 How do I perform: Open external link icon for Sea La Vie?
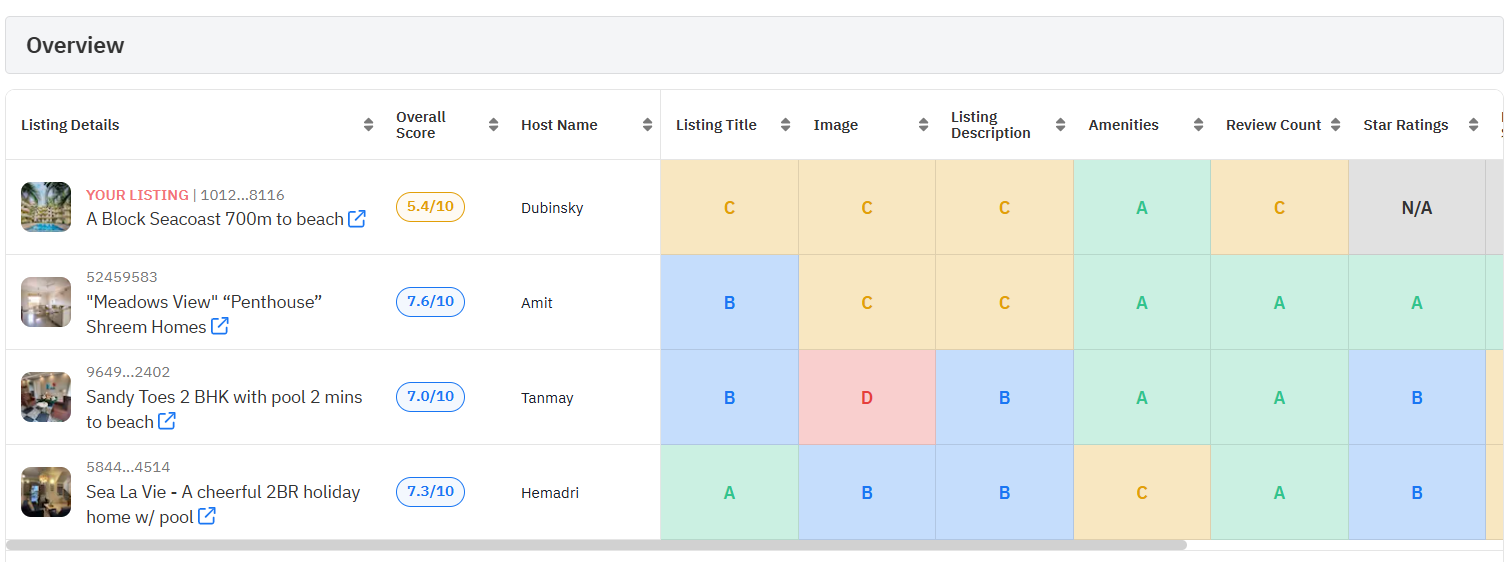(x=207, y=517)
